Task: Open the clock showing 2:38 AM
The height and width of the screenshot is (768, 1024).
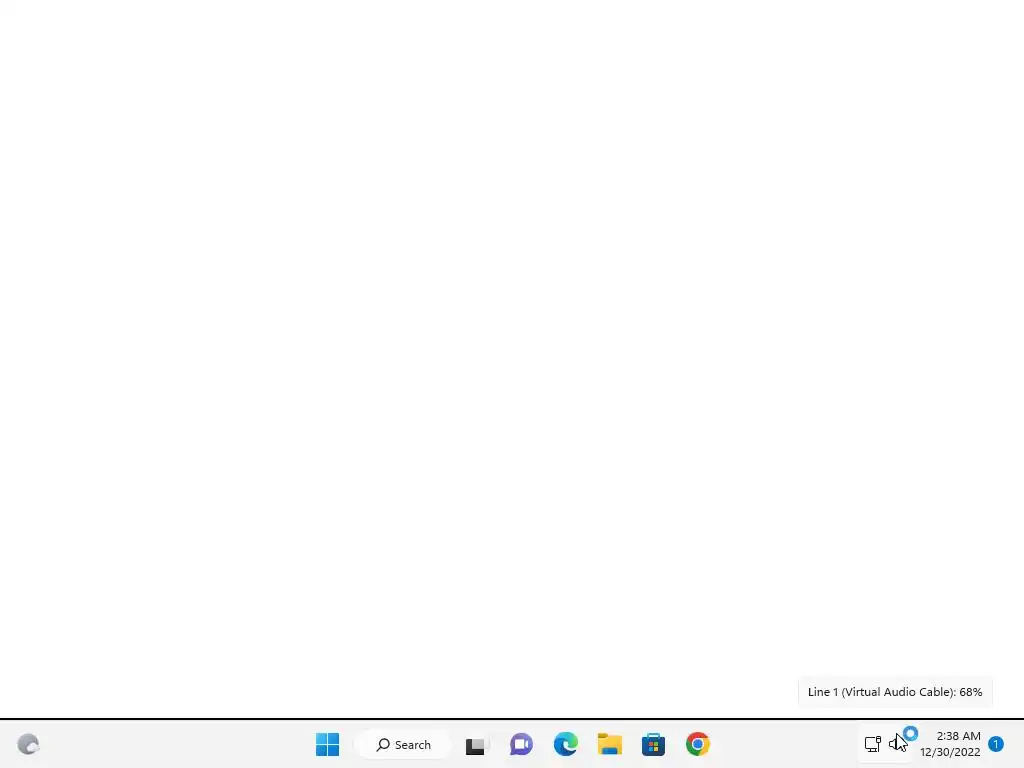Action: [950, 744]
